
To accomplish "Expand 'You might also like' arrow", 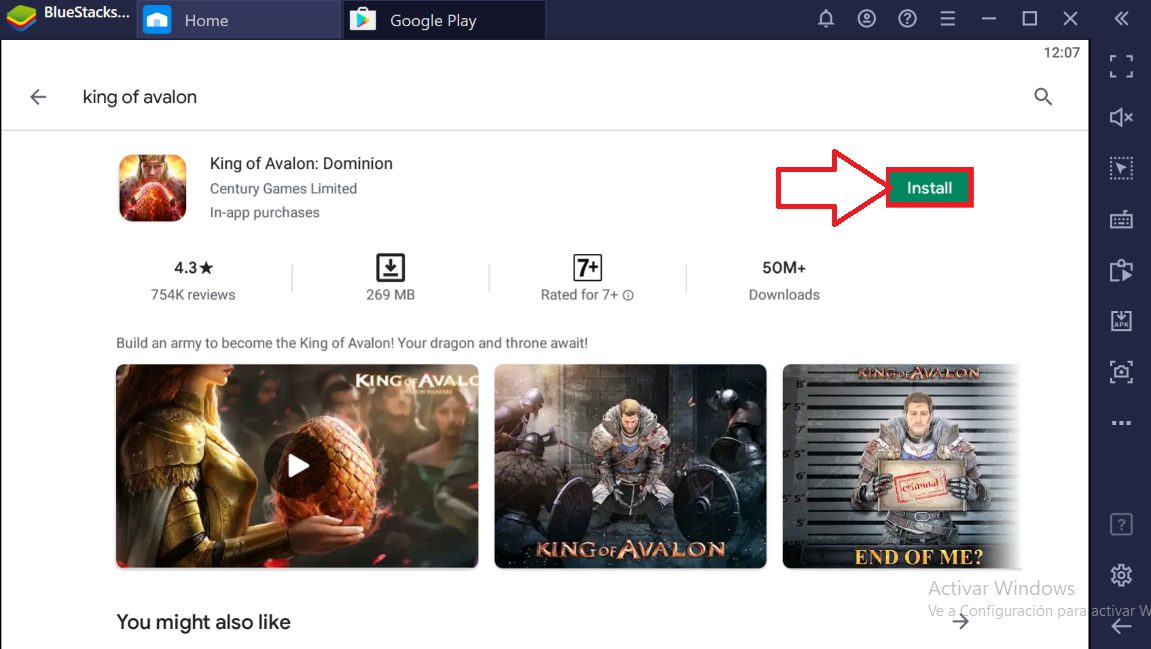I will point(960,622).
